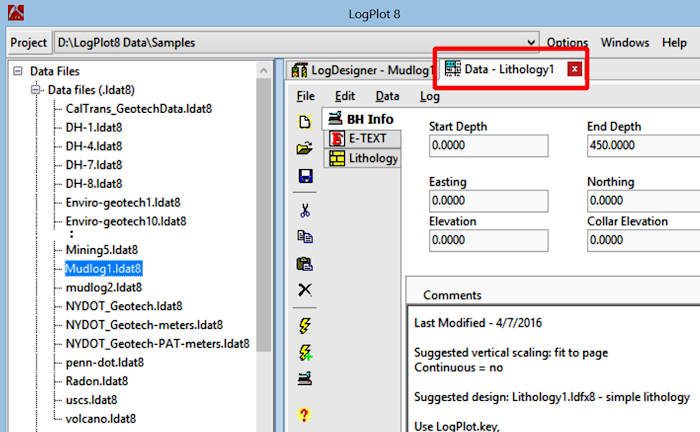The height and width of the screenshot is (432, 700).
Task: Click the New file icon in the data toolbar
Action: 305,121
